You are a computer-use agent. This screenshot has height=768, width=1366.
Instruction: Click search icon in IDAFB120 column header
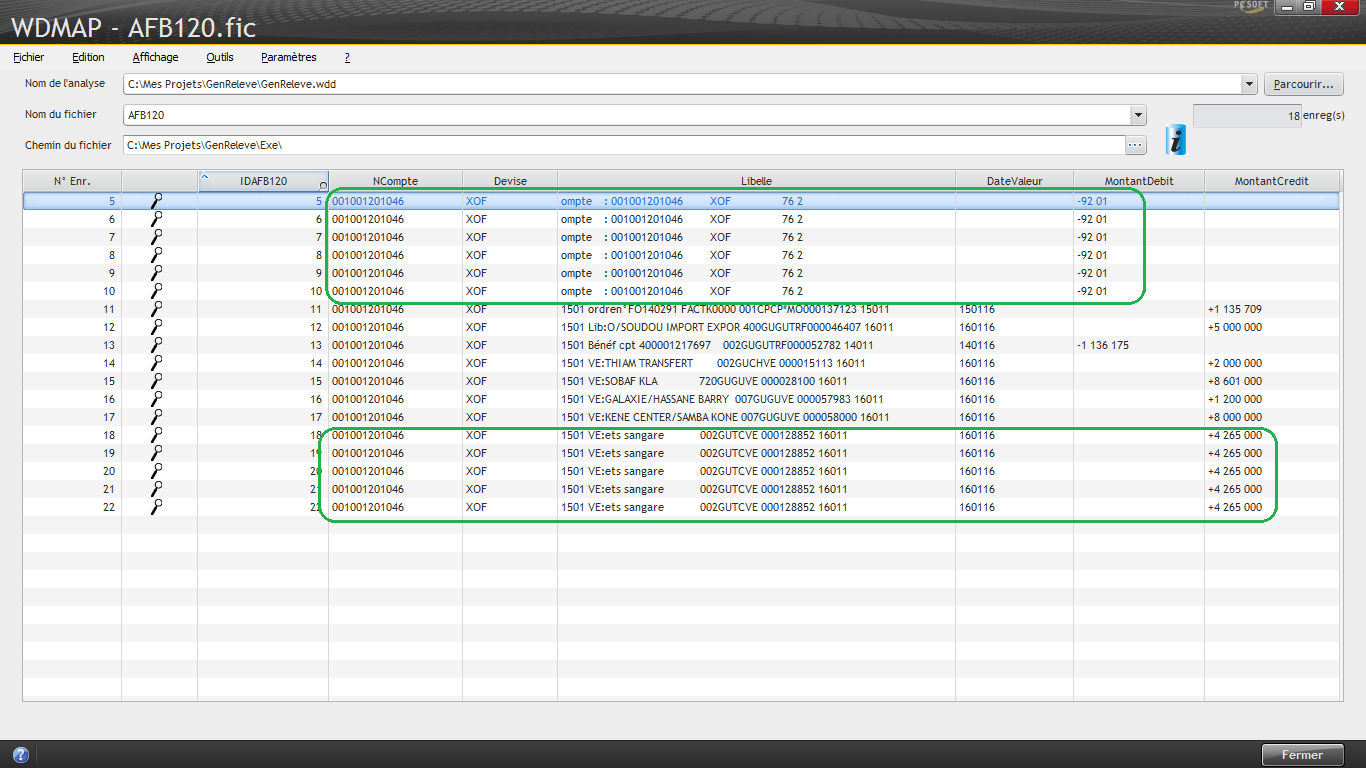pyautogui.click(x=323, y=186)
